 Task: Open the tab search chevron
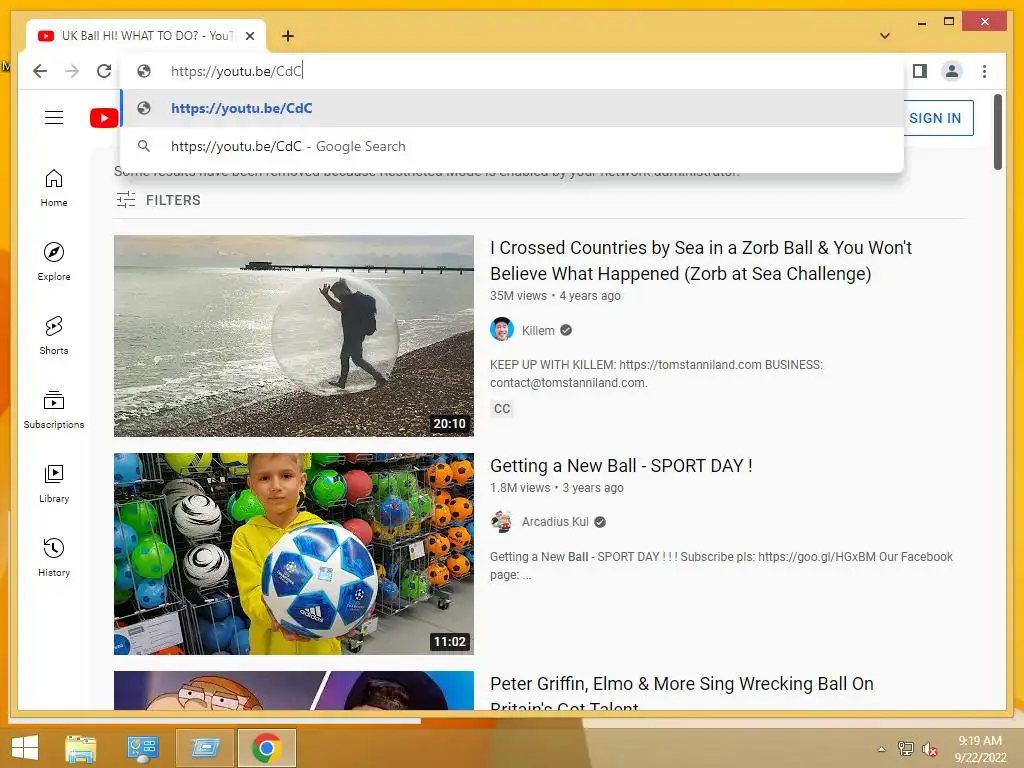coord(884,36)
